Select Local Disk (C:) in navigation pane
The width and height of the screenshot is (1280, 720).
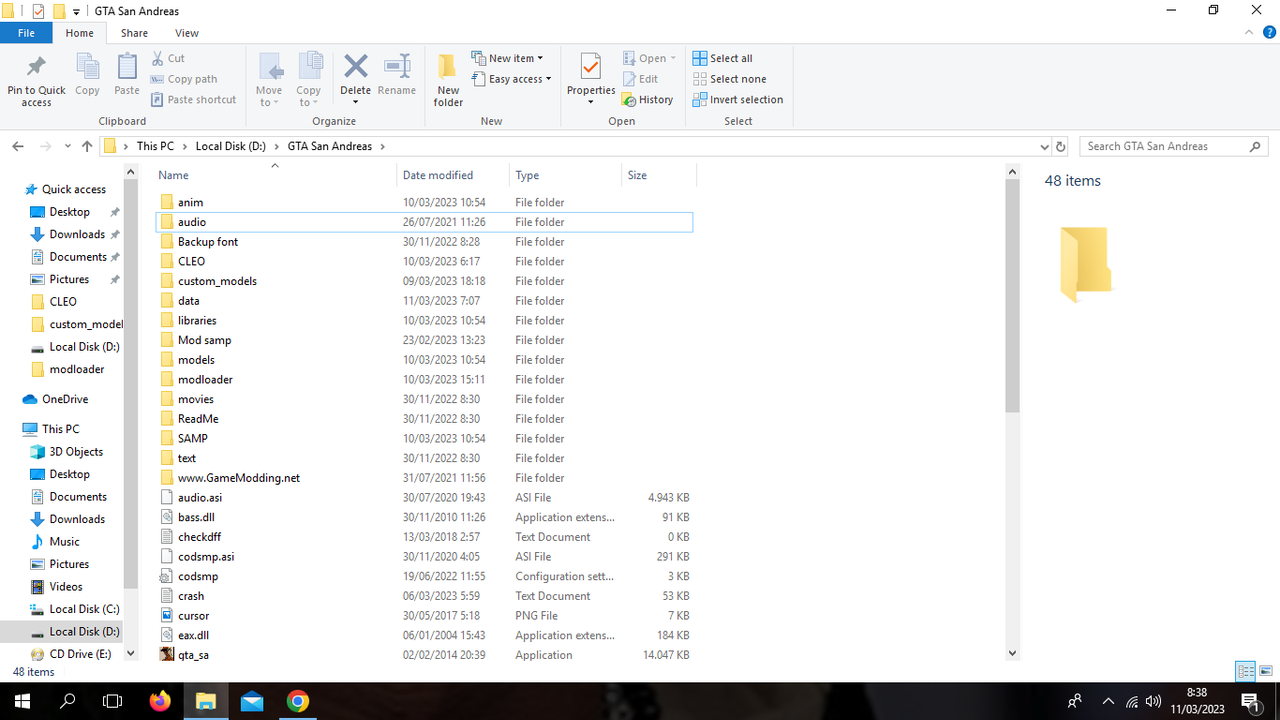coord(84,609)
